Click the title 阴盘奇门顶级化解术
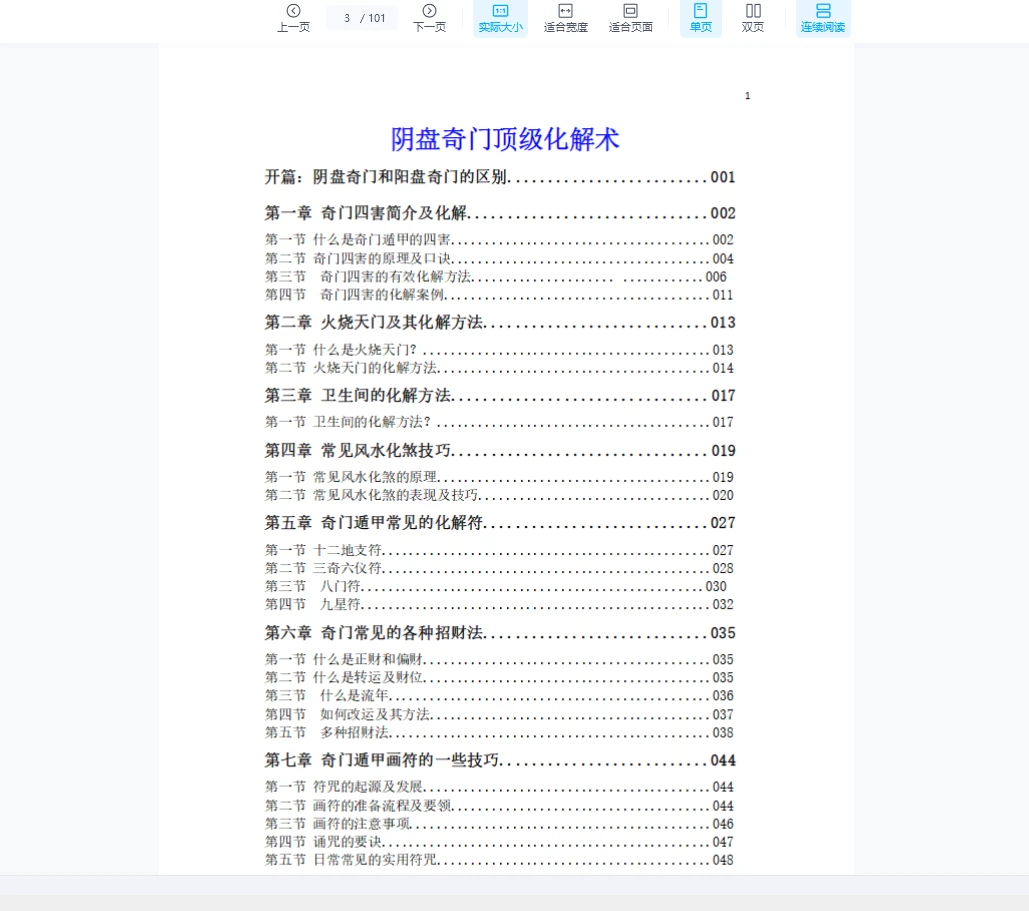 (x=505, y=139)
